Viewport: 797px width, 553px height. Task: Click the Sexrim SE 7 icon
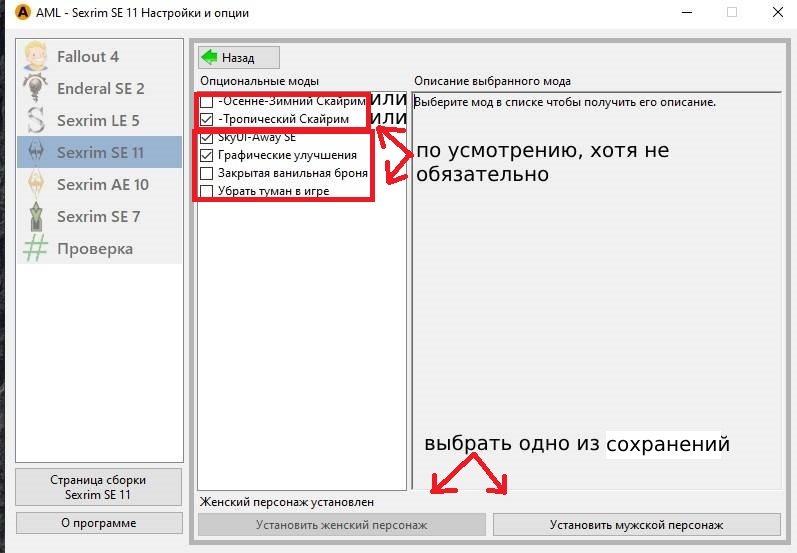pyautogui.click(x=35, y=217)
